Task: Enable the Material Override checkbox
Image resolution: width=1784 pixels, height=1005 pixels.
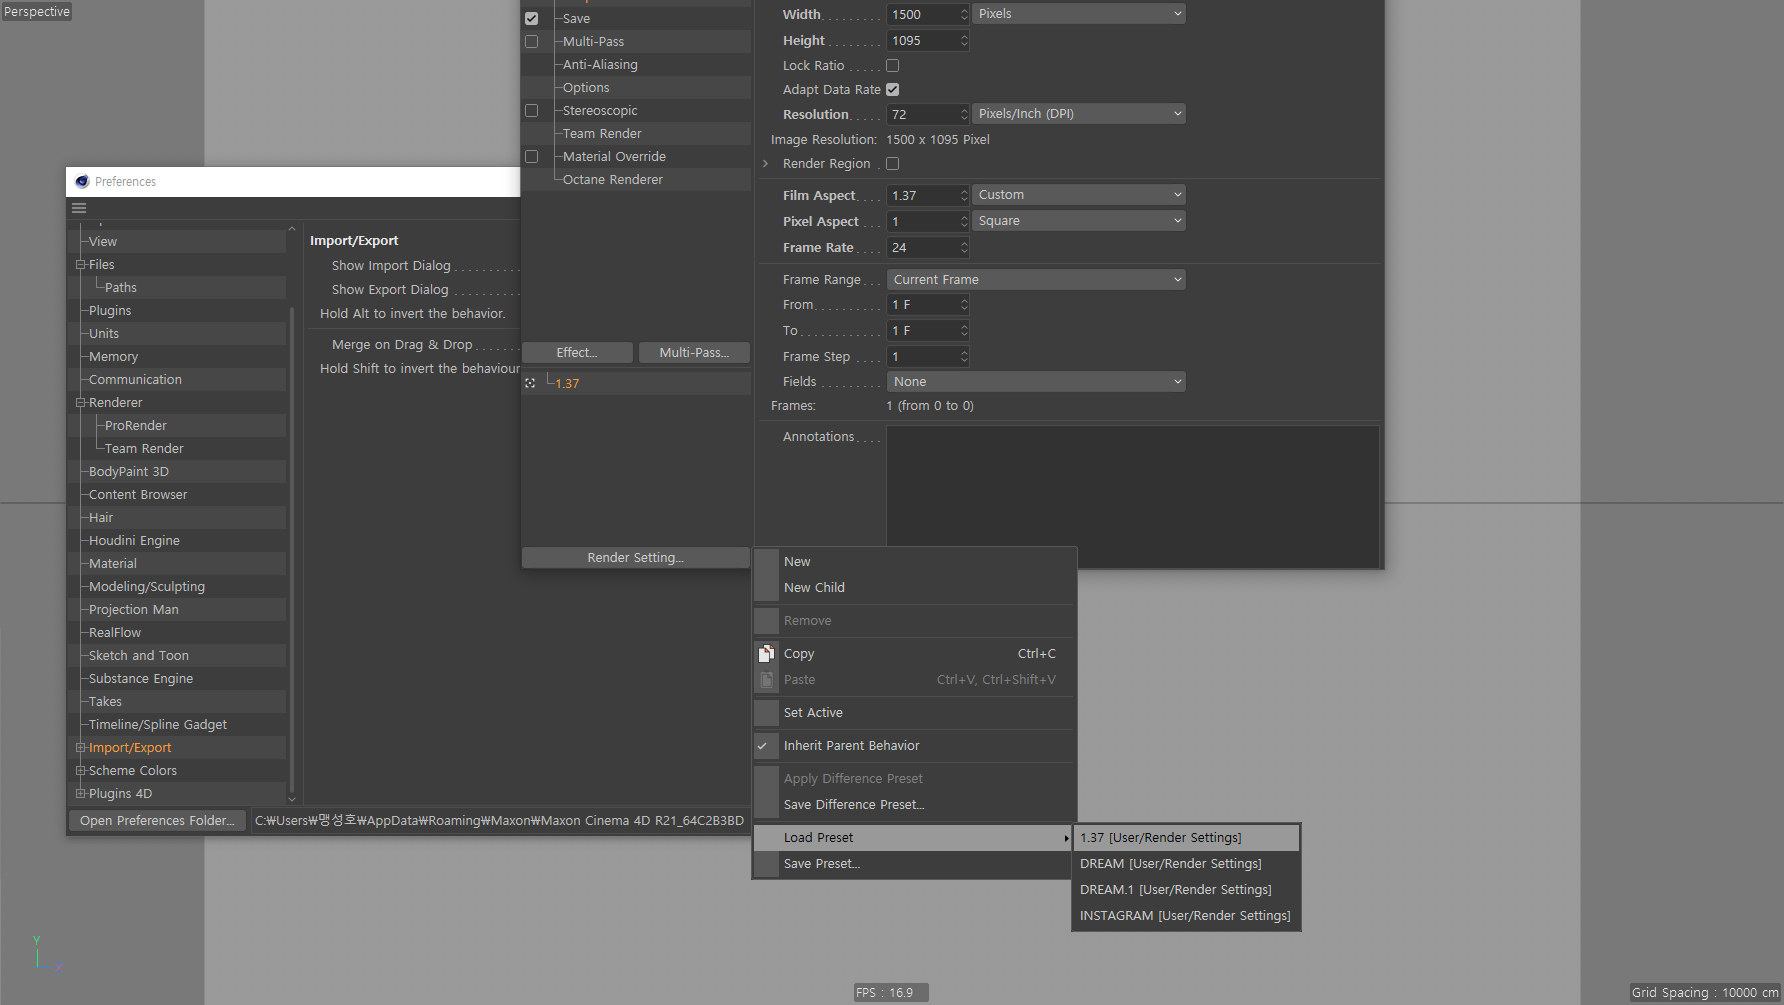Action: coord(531,156)
